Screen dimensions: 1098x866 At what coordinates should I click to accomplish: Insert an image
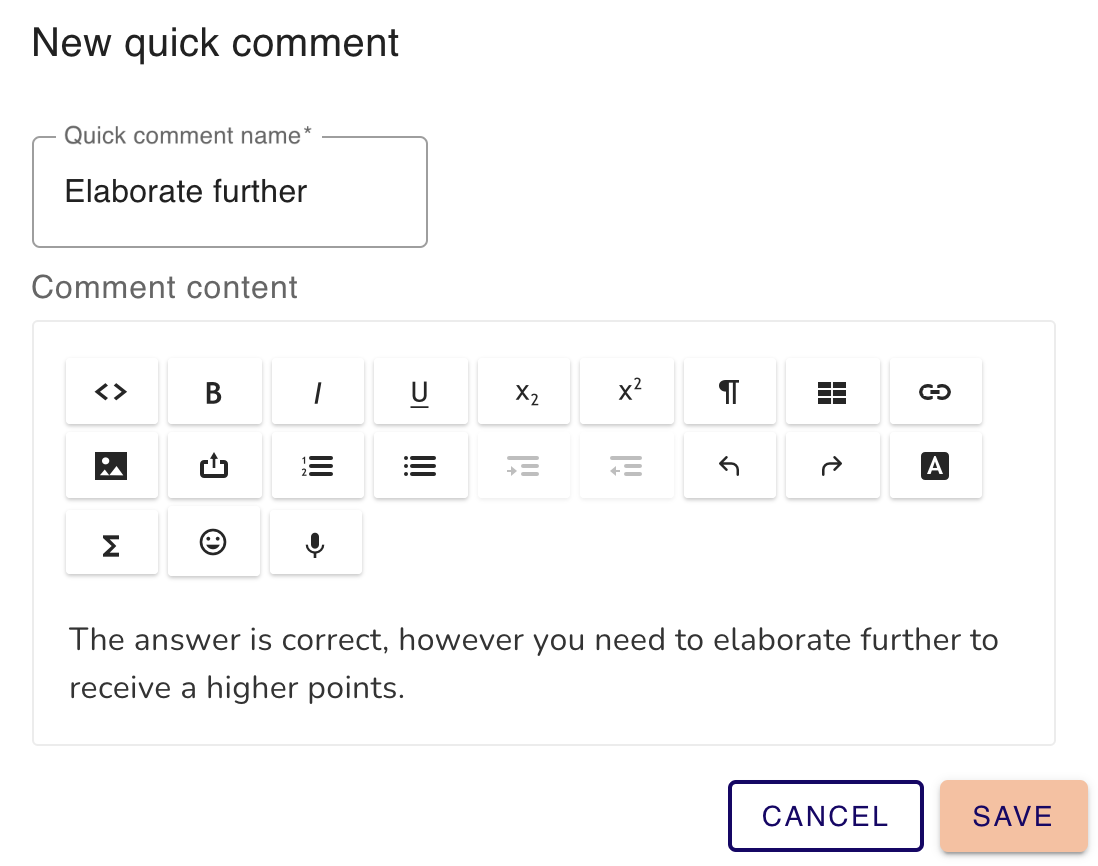pos(111,466)
